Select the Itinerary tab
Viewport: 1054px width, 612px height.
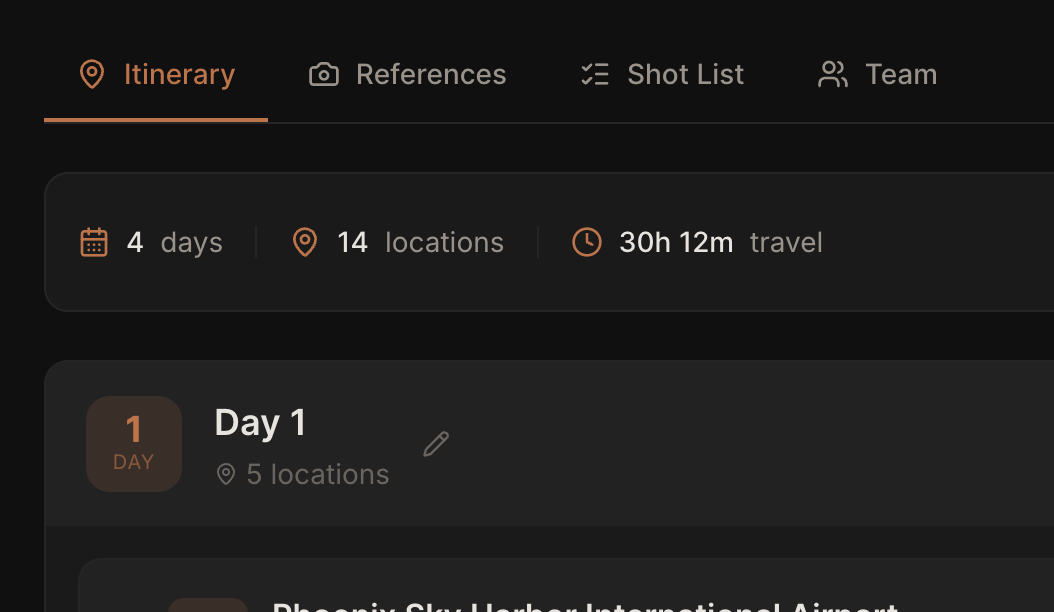coord(155,74)
